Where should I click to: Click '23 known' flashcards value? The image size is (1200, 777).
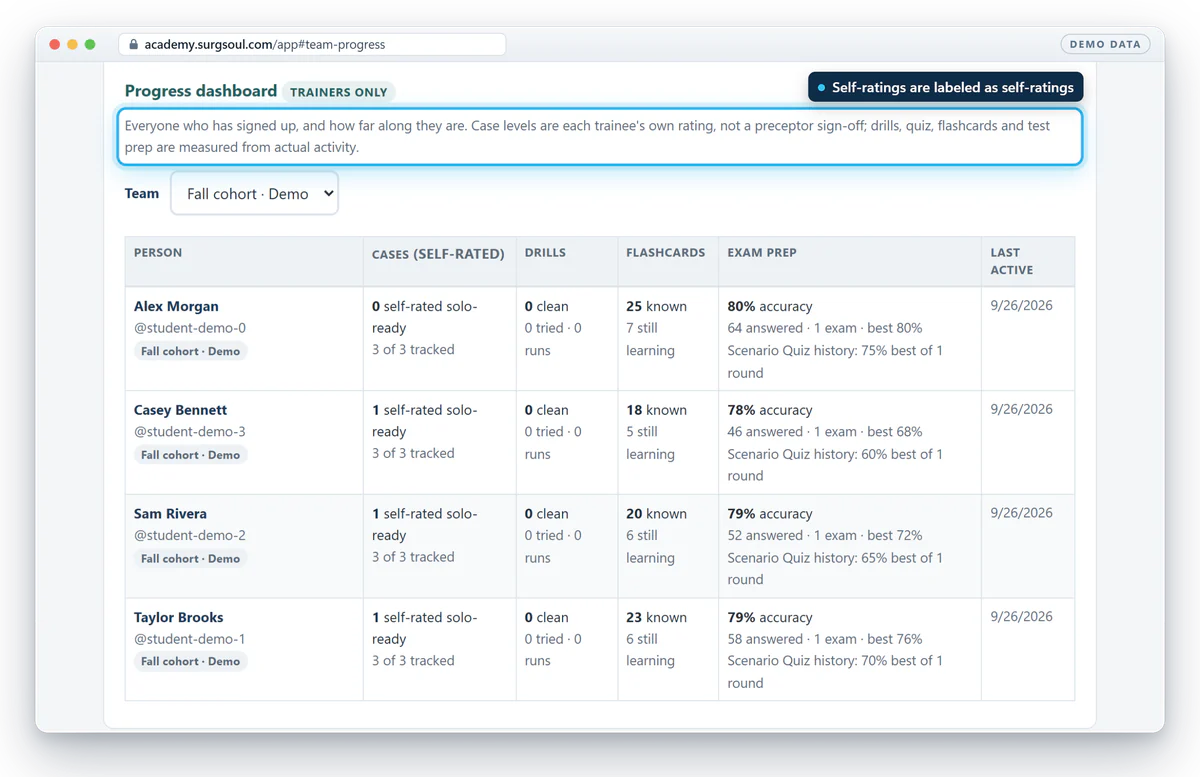(656, 617)
